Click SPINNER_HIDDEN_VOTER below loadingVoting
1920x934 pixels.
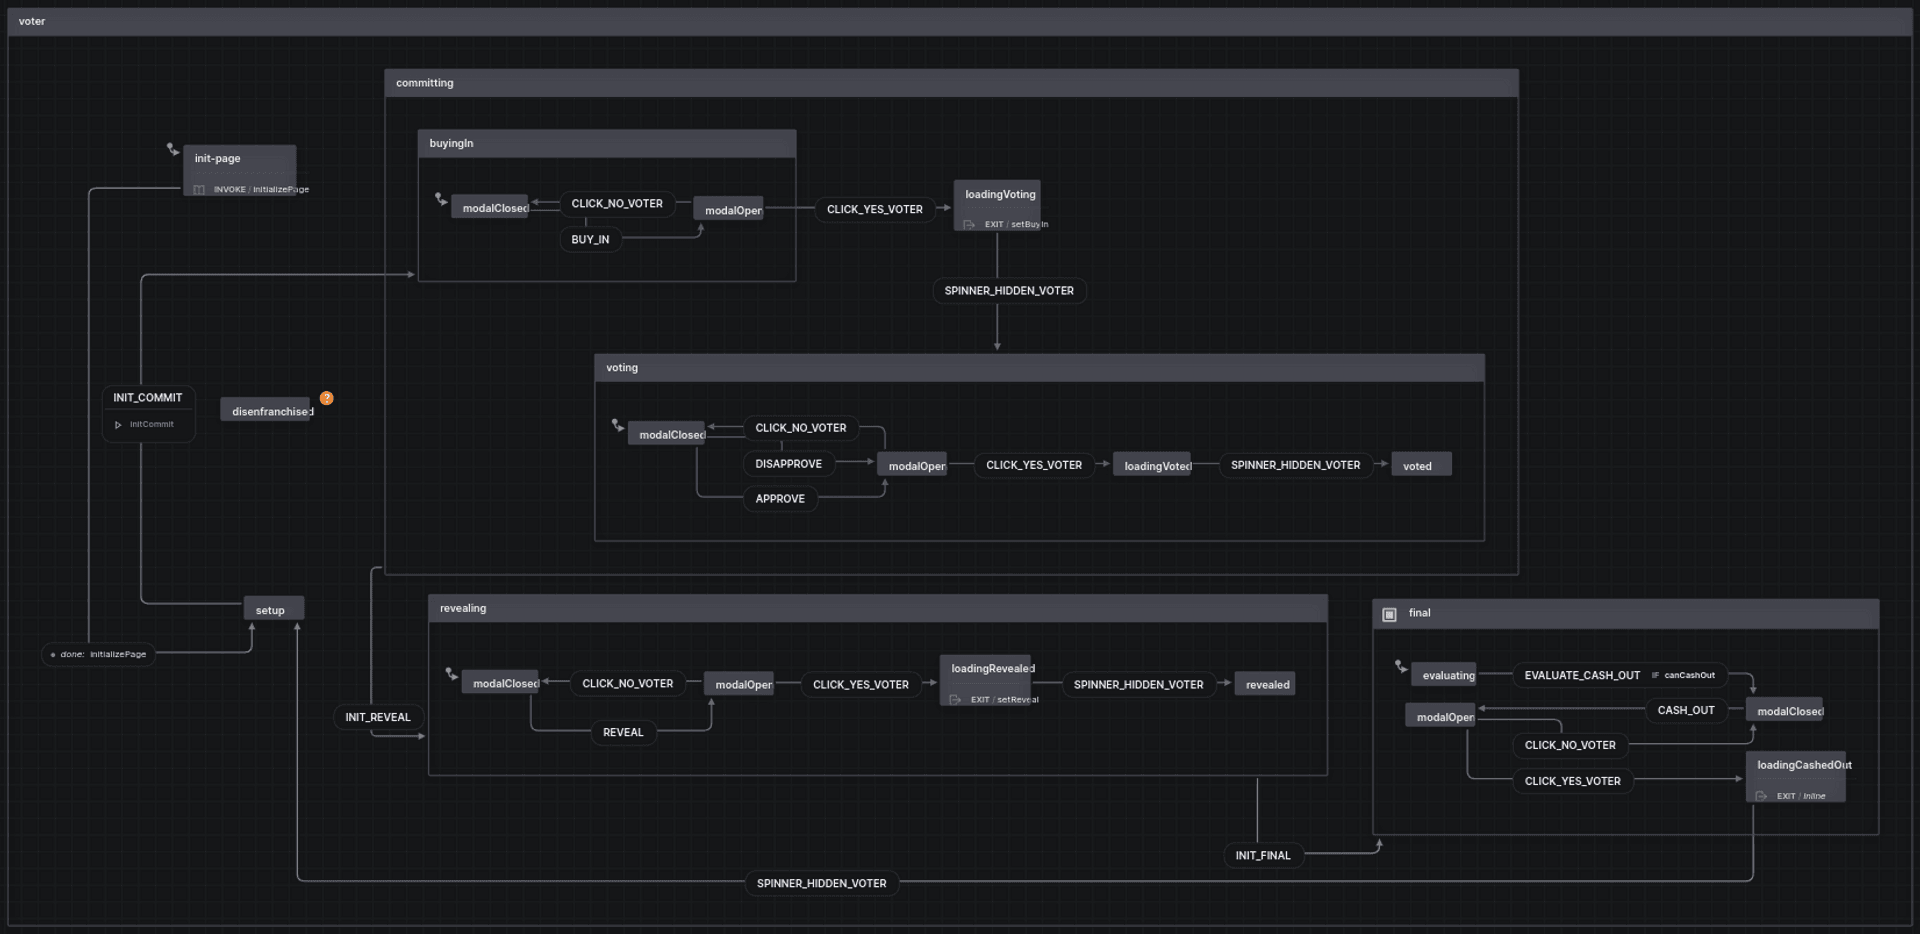click(1009, 291)
